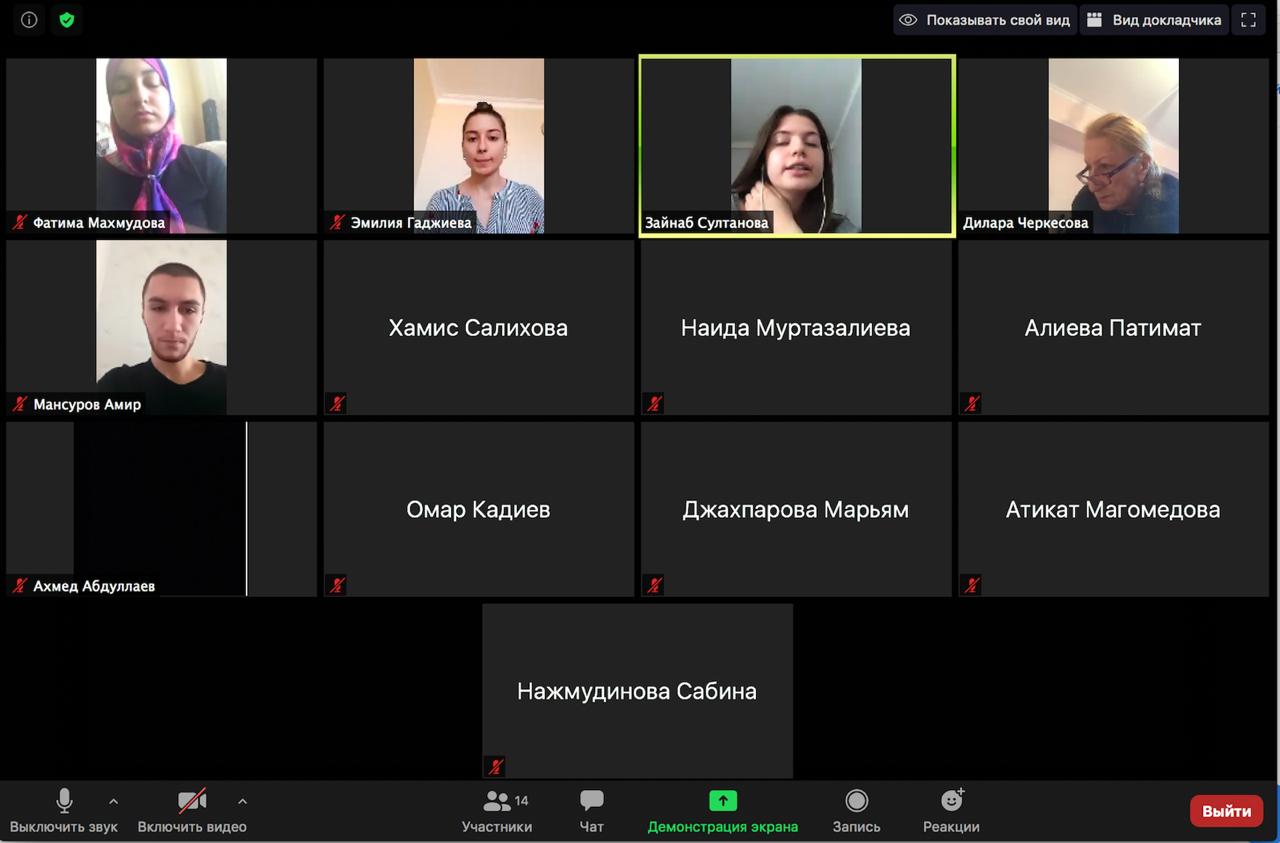Select Ахмед Абдуллаев dark video tile
Image resolution: width=1280 pixels, height=843 pixels.
click(x=161, y=509)
